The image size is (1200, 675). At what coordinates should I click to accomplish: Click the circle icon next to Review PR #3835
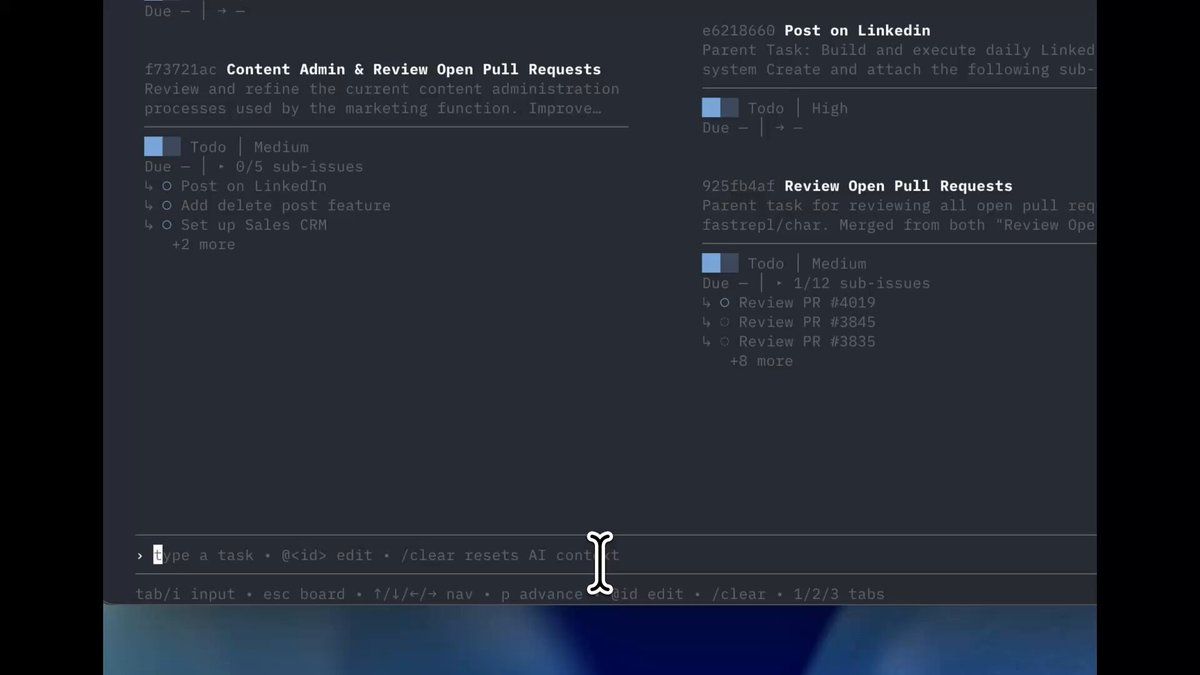coord(725,342)
